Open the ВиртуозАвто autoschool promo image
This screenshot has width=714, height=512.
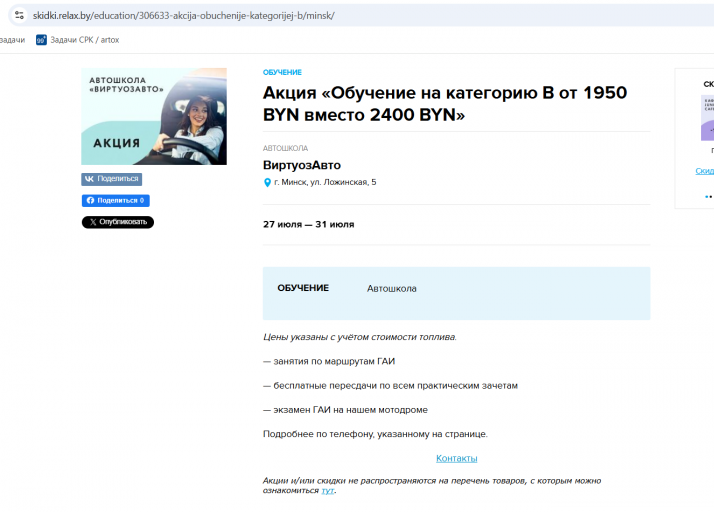pyautogui.click(x=154, y=116)
